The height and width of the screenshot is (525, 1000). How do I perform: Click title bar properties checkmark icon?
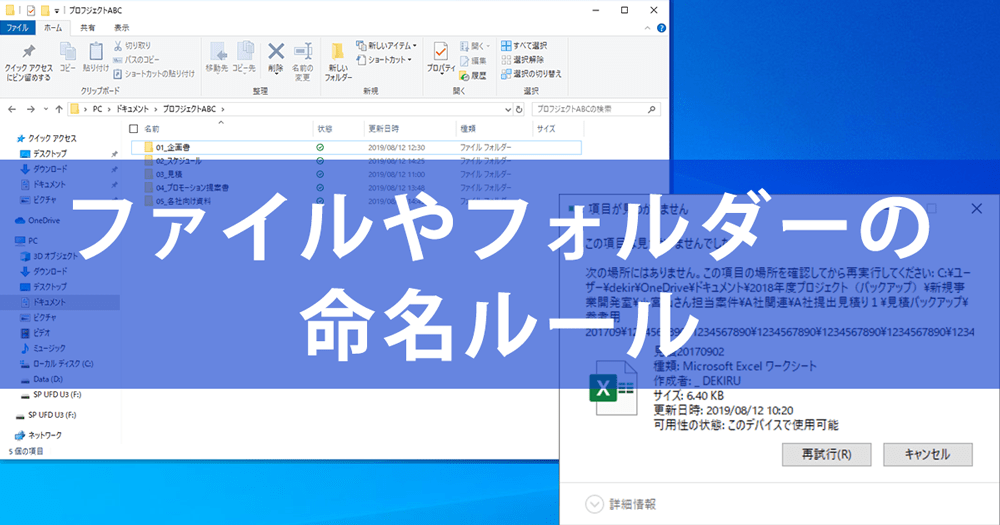pos(31,10)
